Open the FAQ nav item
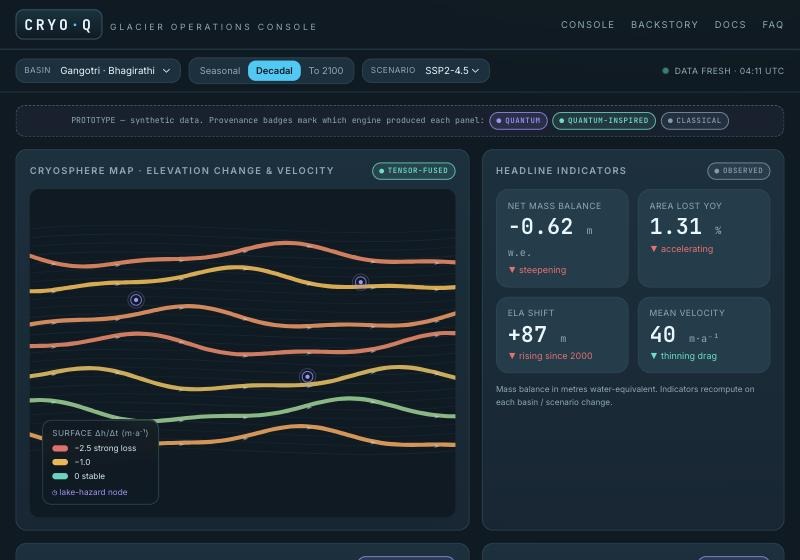The height and width of the screenshot is (560, 800). click(772, 24)
